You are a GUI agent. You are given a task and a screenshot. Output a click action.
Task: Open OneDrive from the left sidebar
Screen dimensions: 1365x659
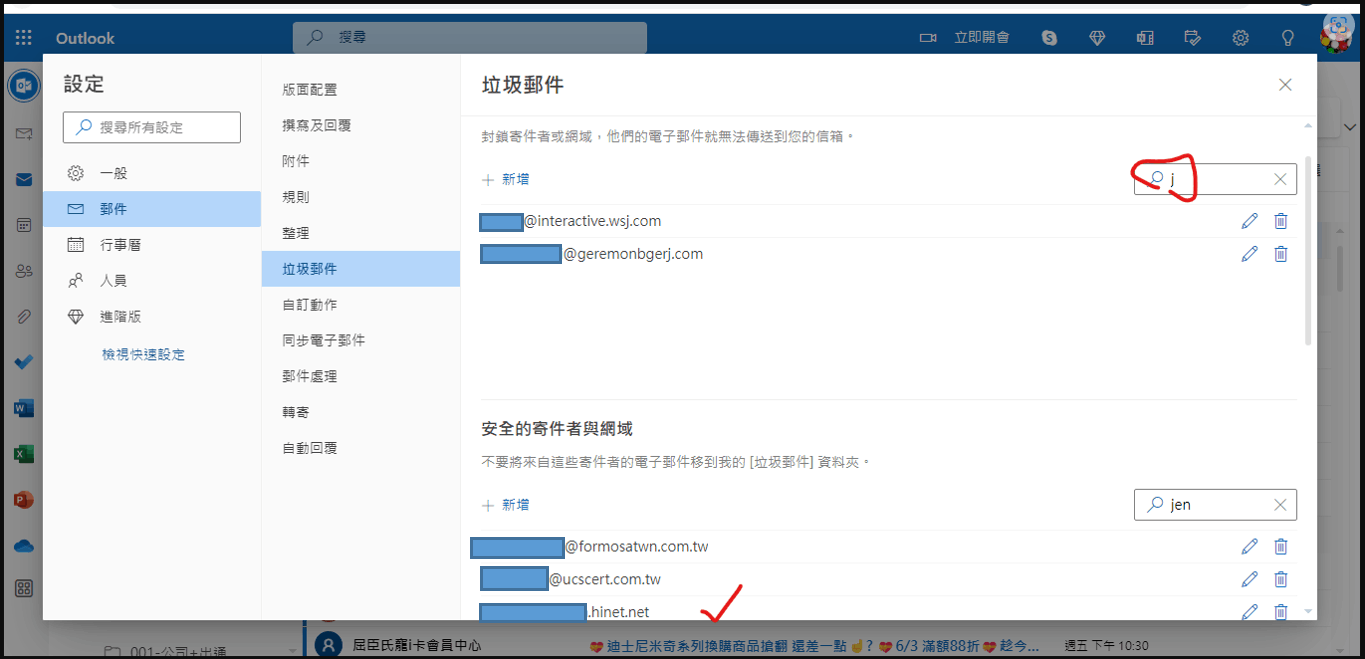coord(22,545)
